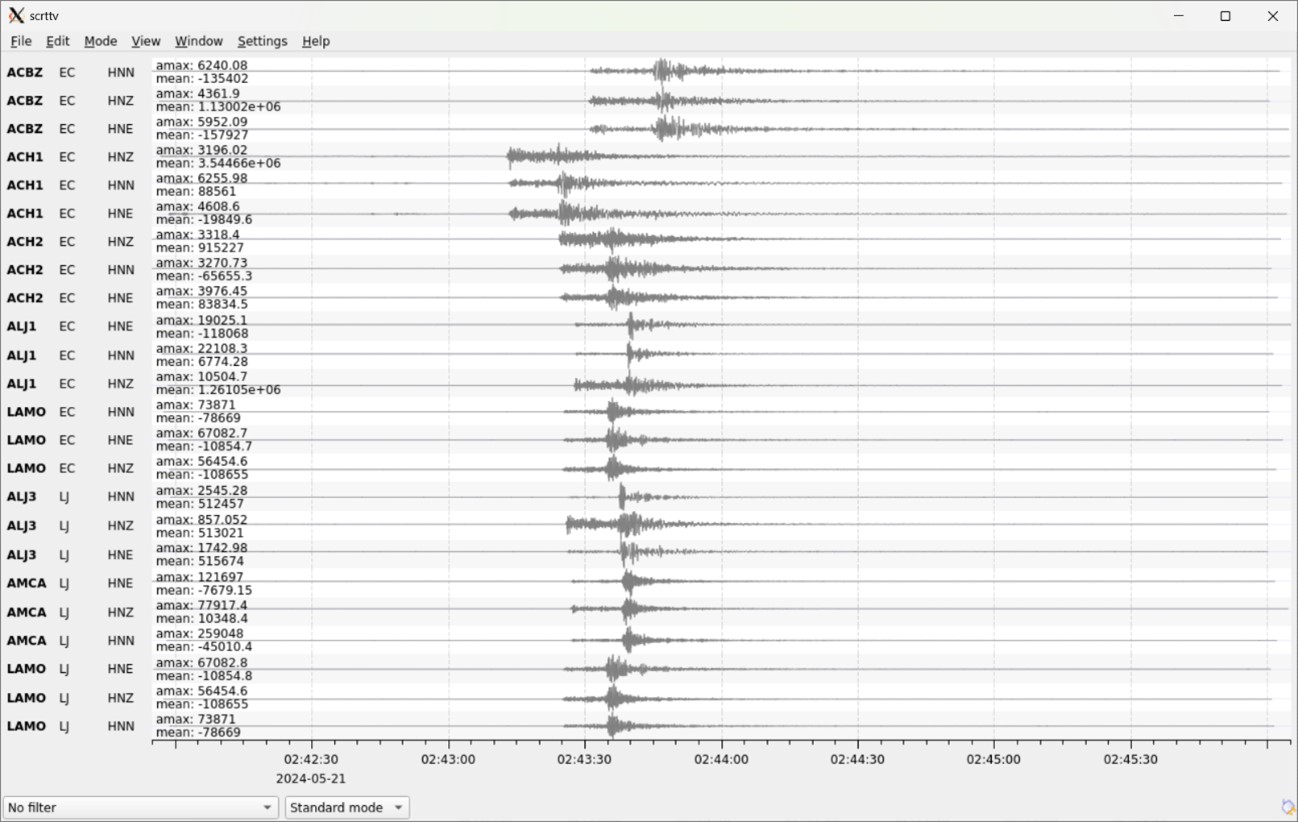
Task: Select the ACBZ EC HNE trace row
Action: [x=647, y=128]
